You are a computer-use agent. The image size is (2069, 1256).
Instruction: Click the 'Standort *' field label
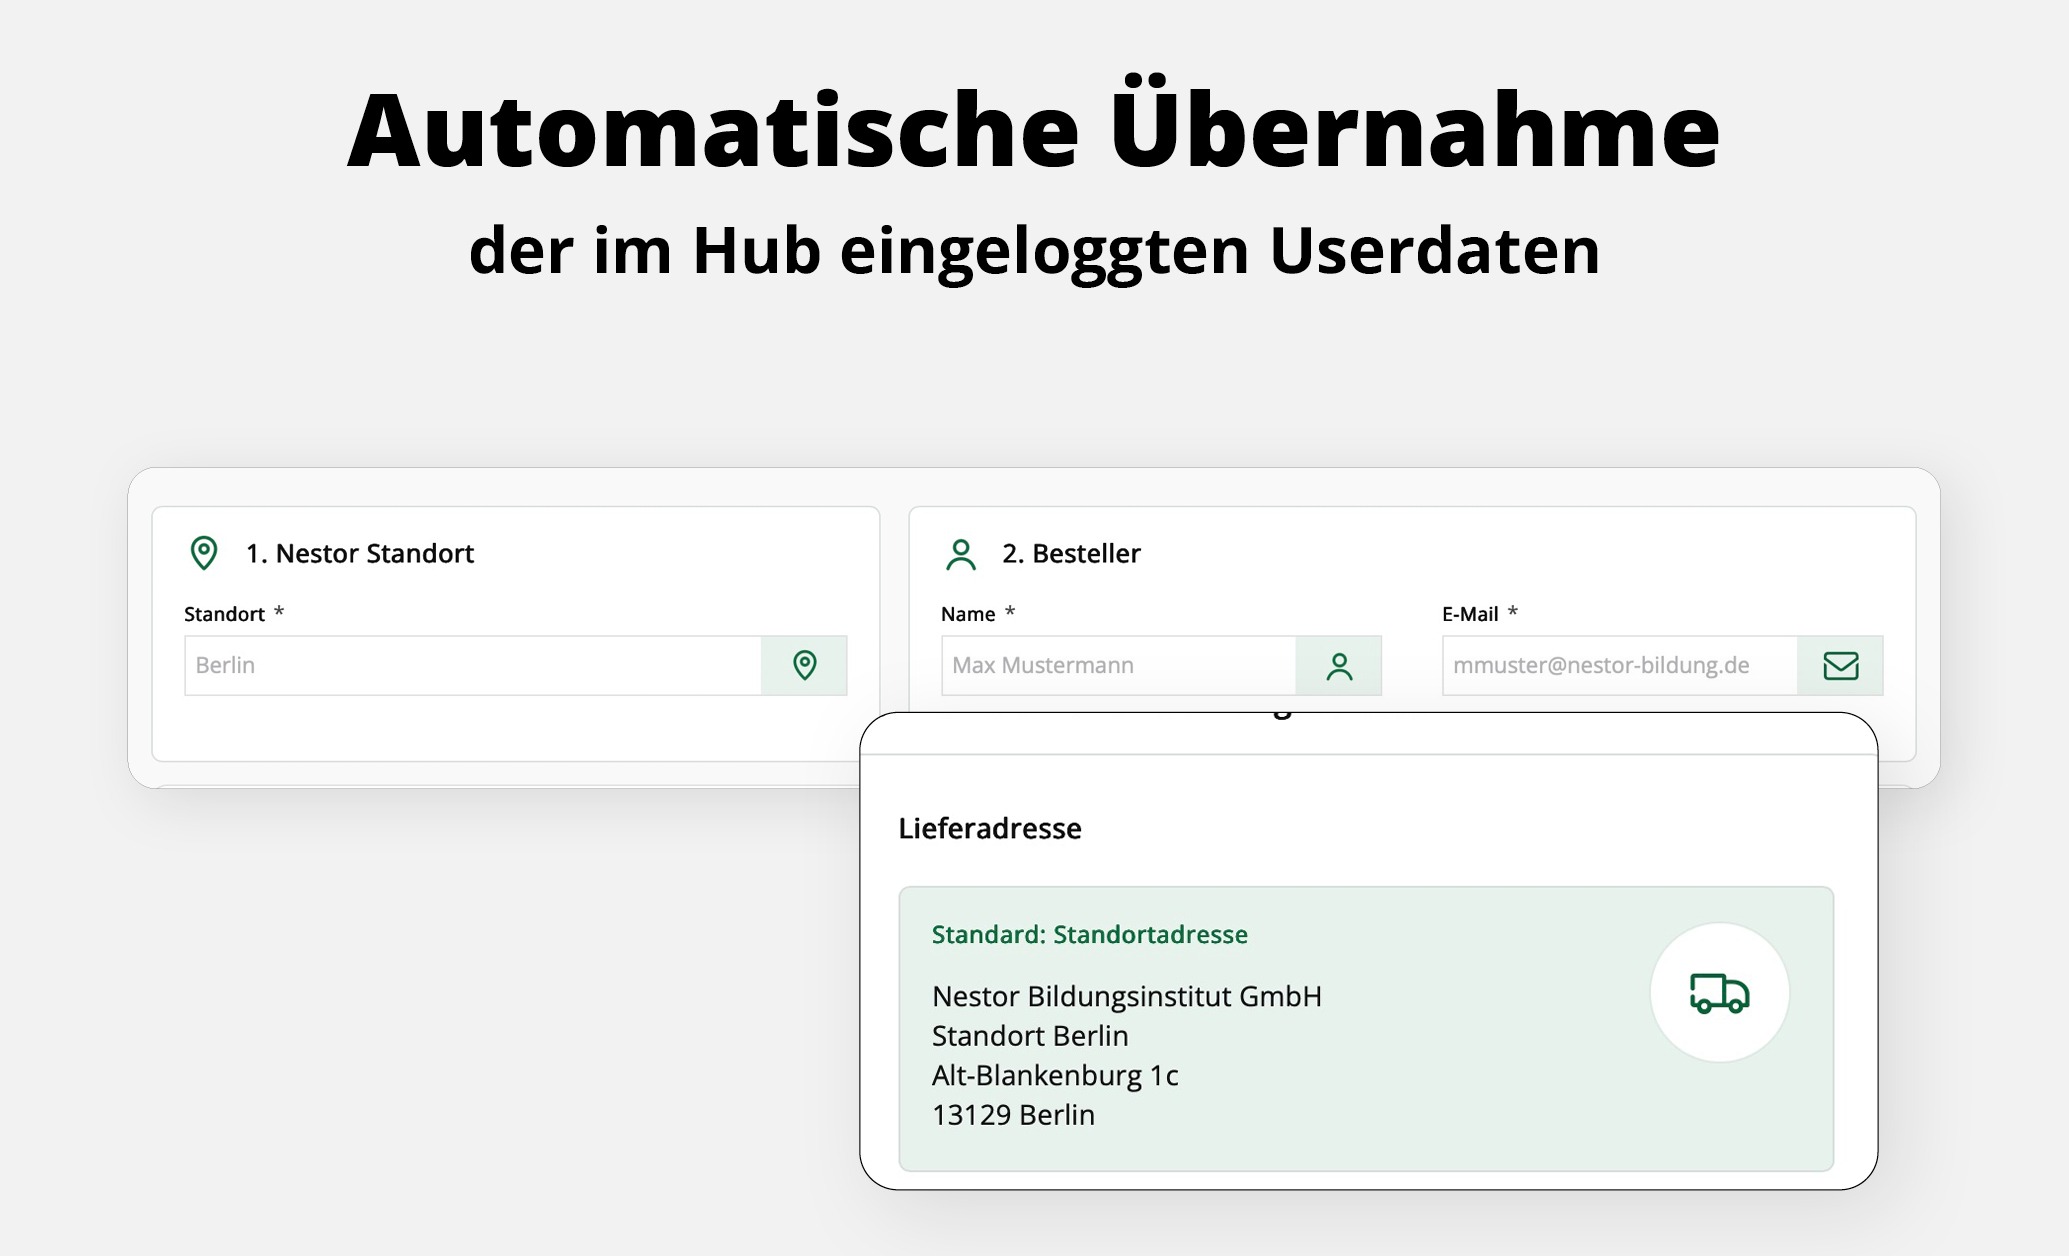point(234,614)
